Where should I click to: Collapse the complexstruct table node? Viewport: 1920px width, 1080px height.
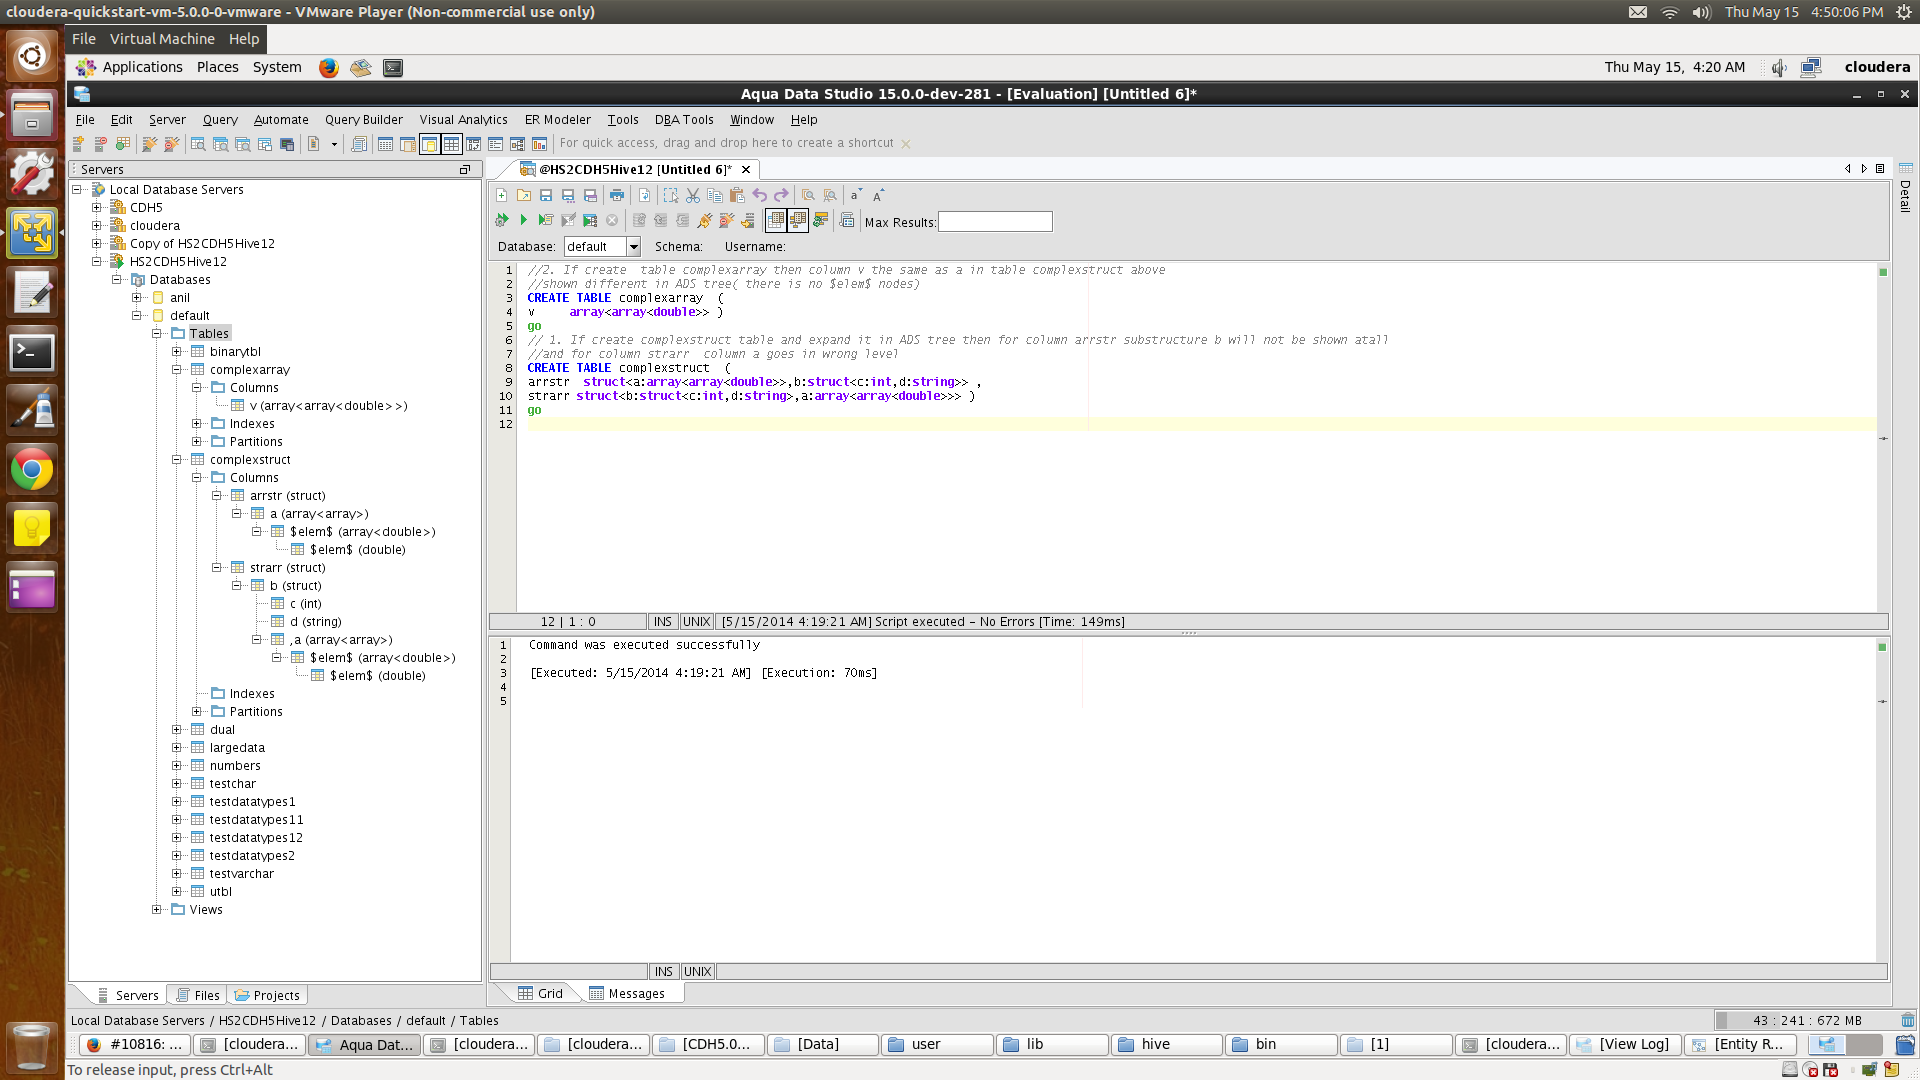pyautogui.click(x=177, y=460)
